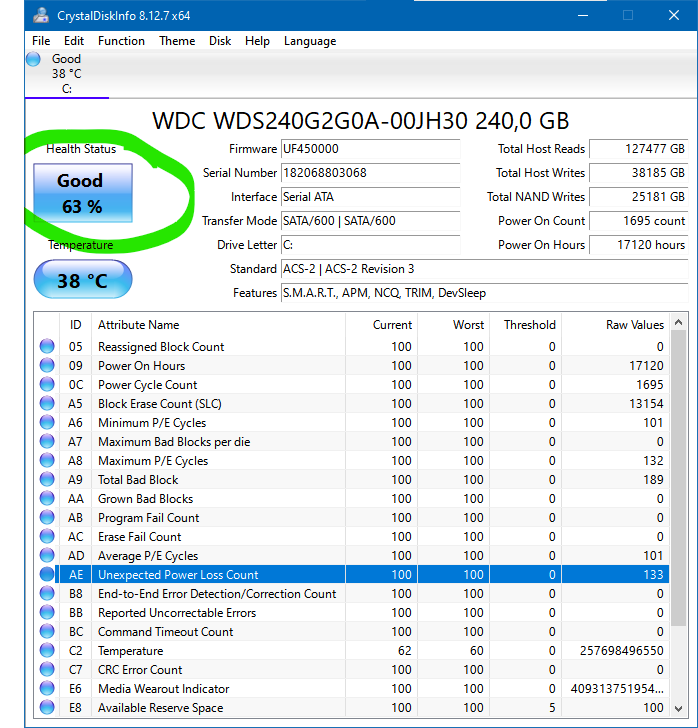This screenshot has height=728, width=698.
Task: Click status orb for Block Erase Count (SLC)
Action: point(47,403)
